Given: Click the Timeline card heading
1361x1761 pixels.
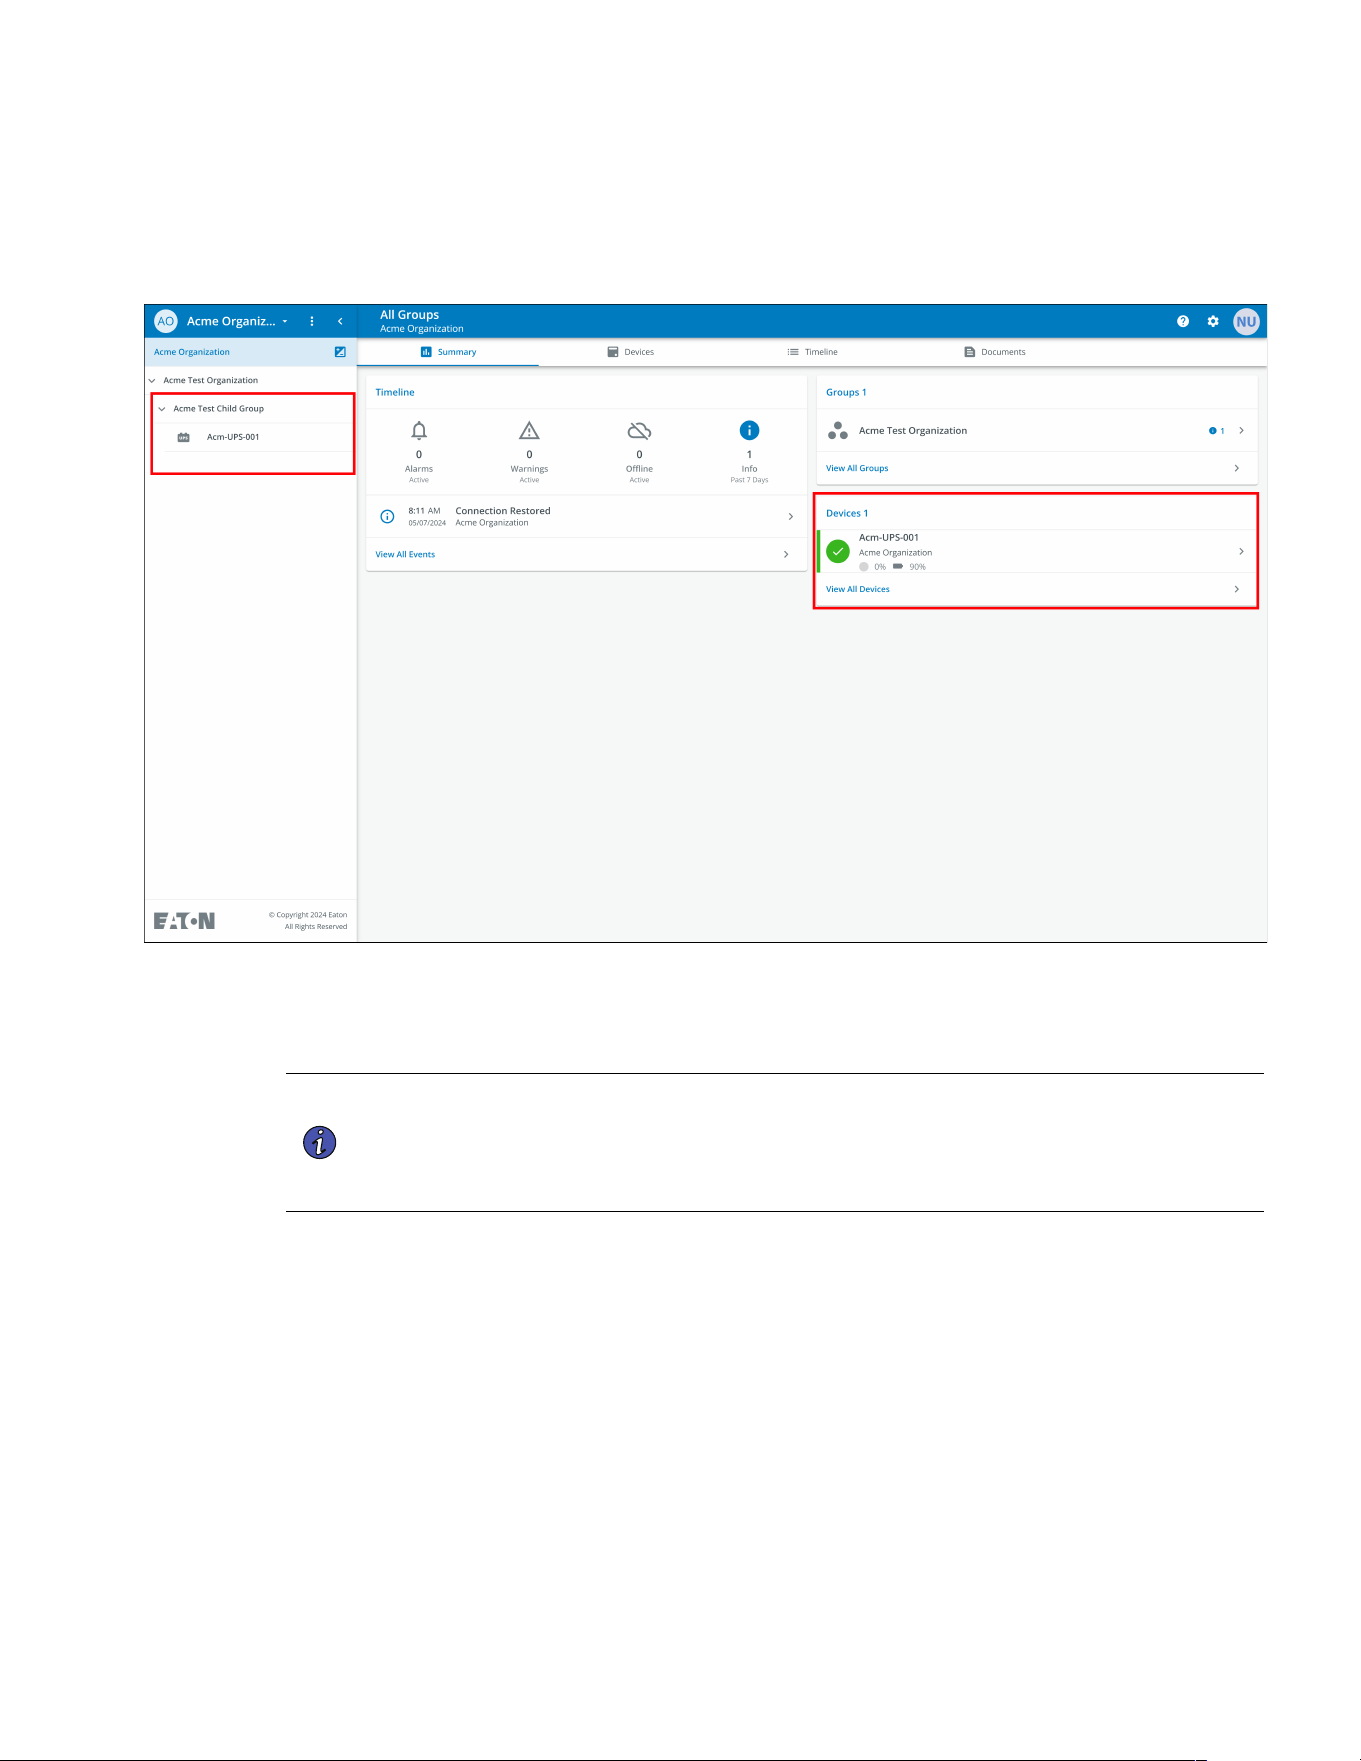Looking at the screenshot, I should tap(395, 392).
